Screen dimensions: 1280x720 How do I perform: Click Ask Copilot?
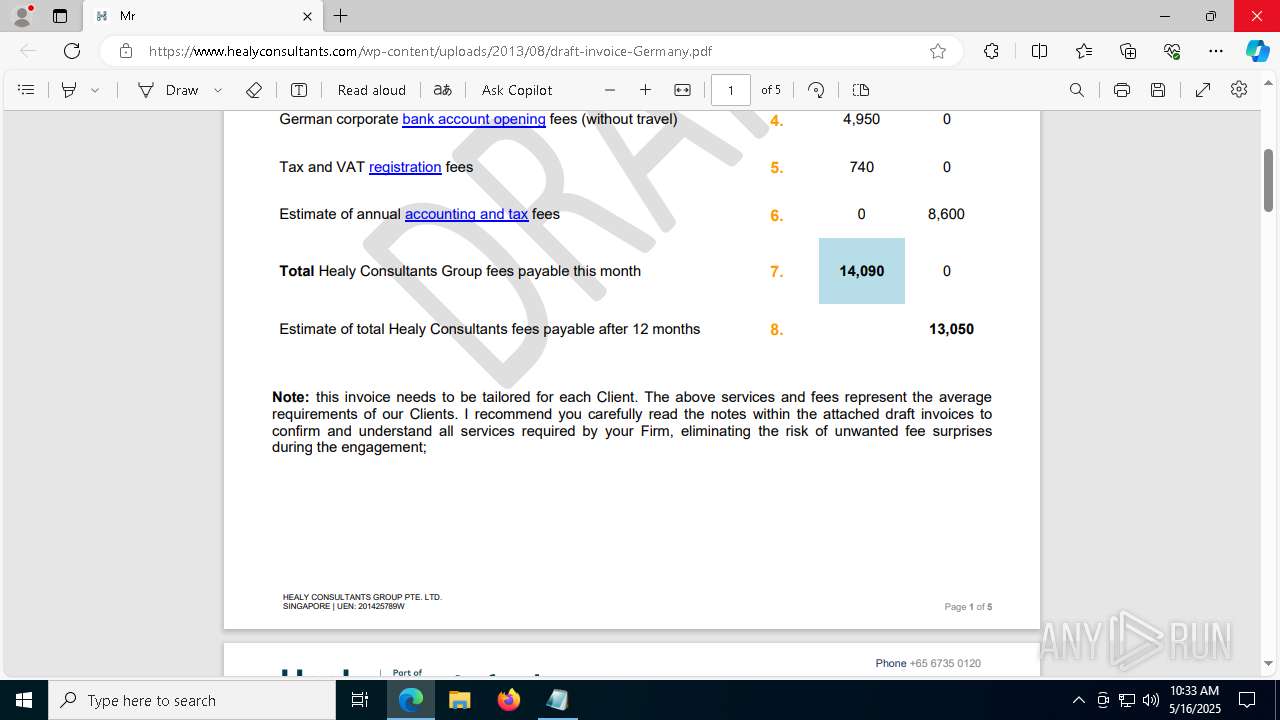click(517, 90)
